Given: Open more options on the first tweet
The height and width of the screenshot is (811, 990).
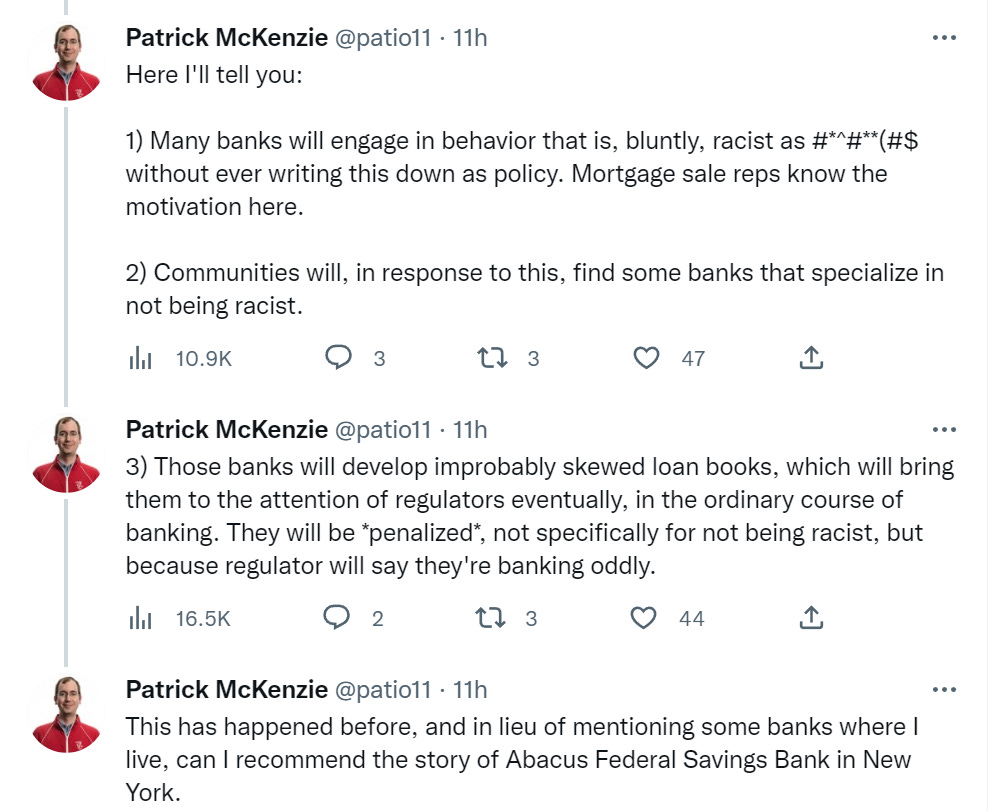Looking at the screenshot, I should coord(944,38).
